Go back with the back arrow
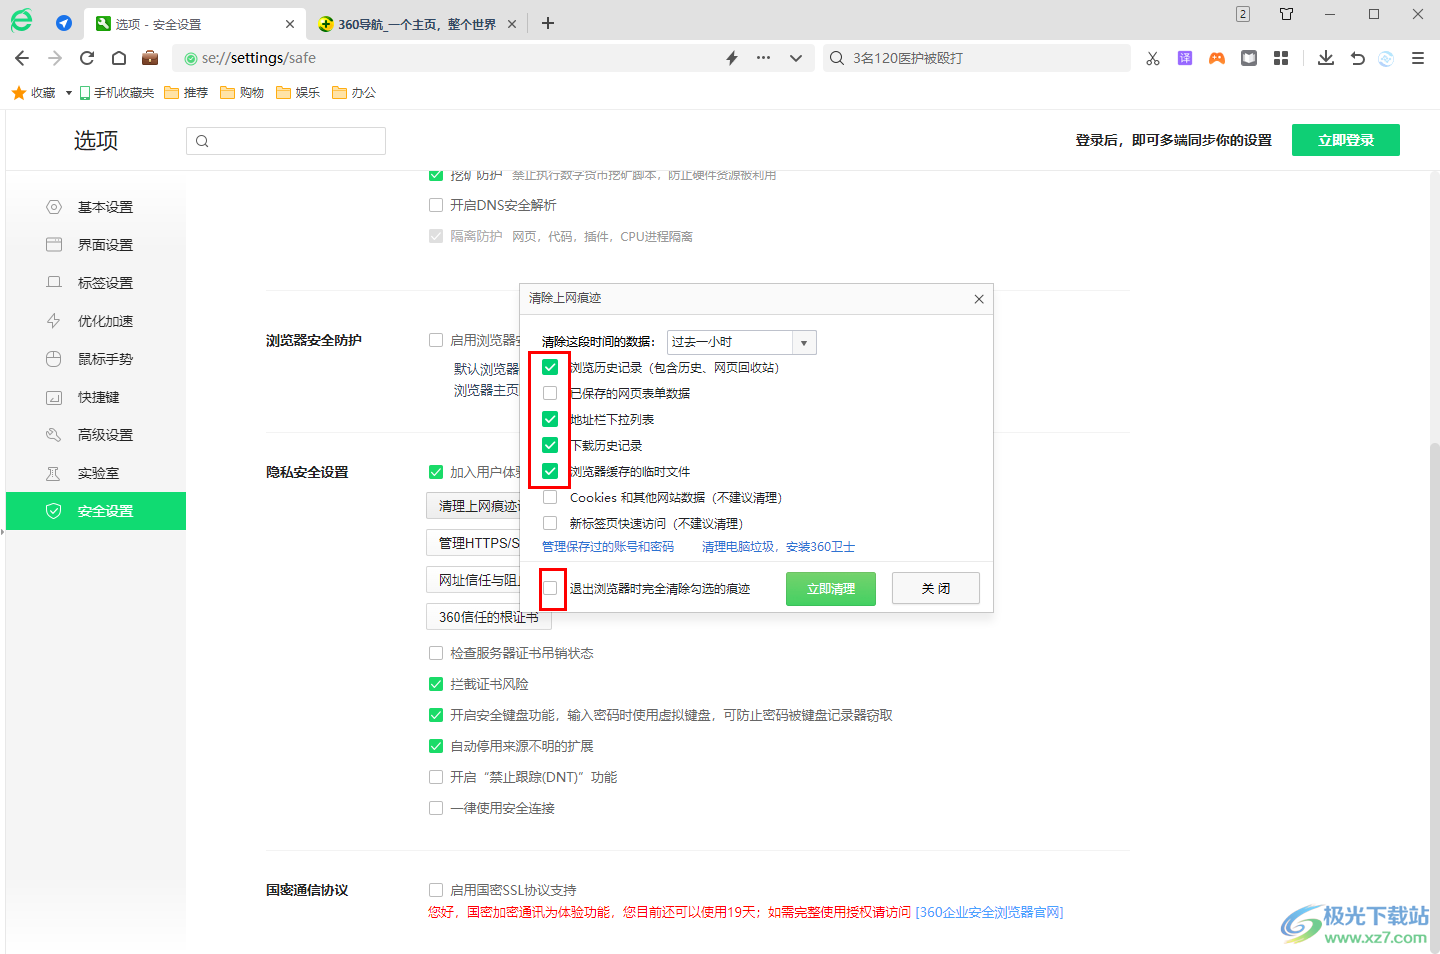Screen dimensions: 1440x954 [x=22, y=58]
